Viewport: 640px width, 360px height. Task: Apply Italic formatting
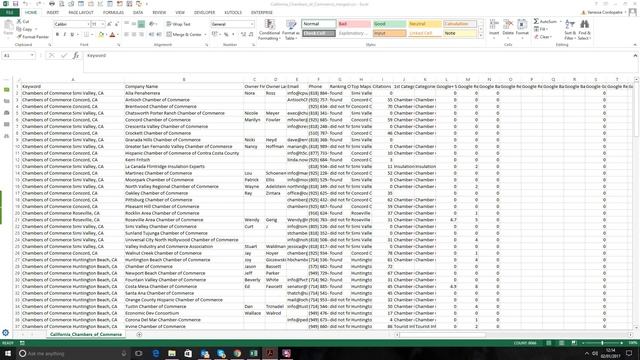click(x=64, y=35)
